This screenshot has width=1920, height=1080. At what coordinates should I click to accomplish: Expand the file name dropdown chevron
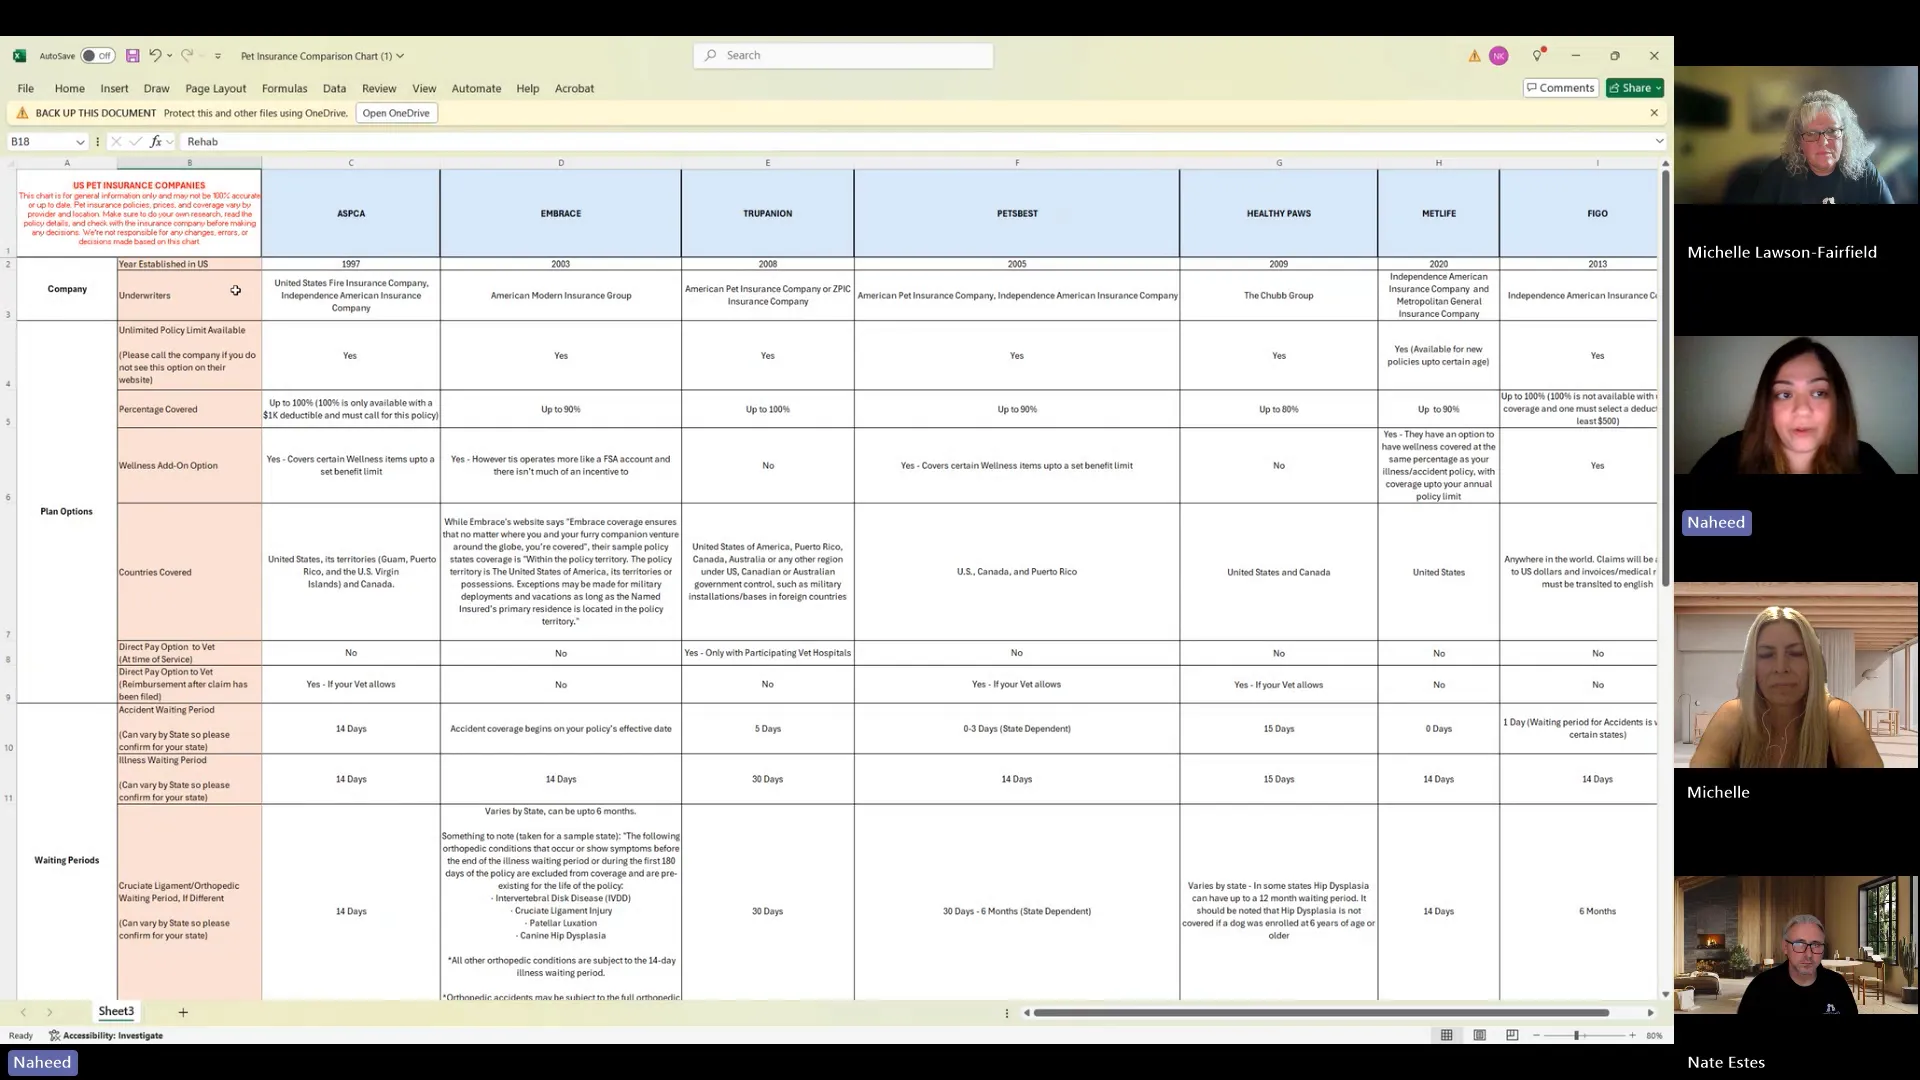coord(400,56)
